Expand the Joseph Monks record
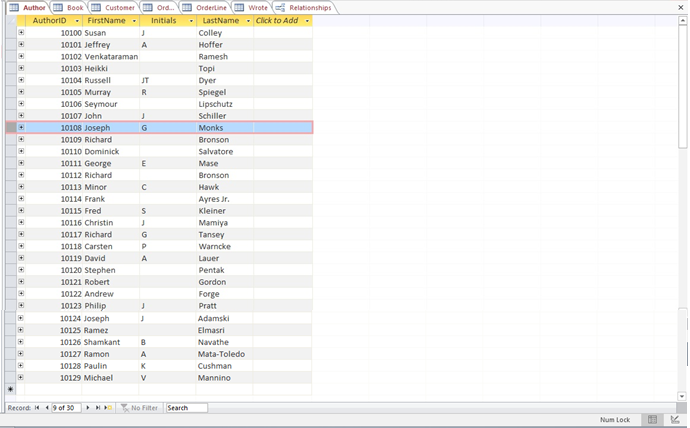The height and width of the screenshot is (428, 690). (21, 128)
